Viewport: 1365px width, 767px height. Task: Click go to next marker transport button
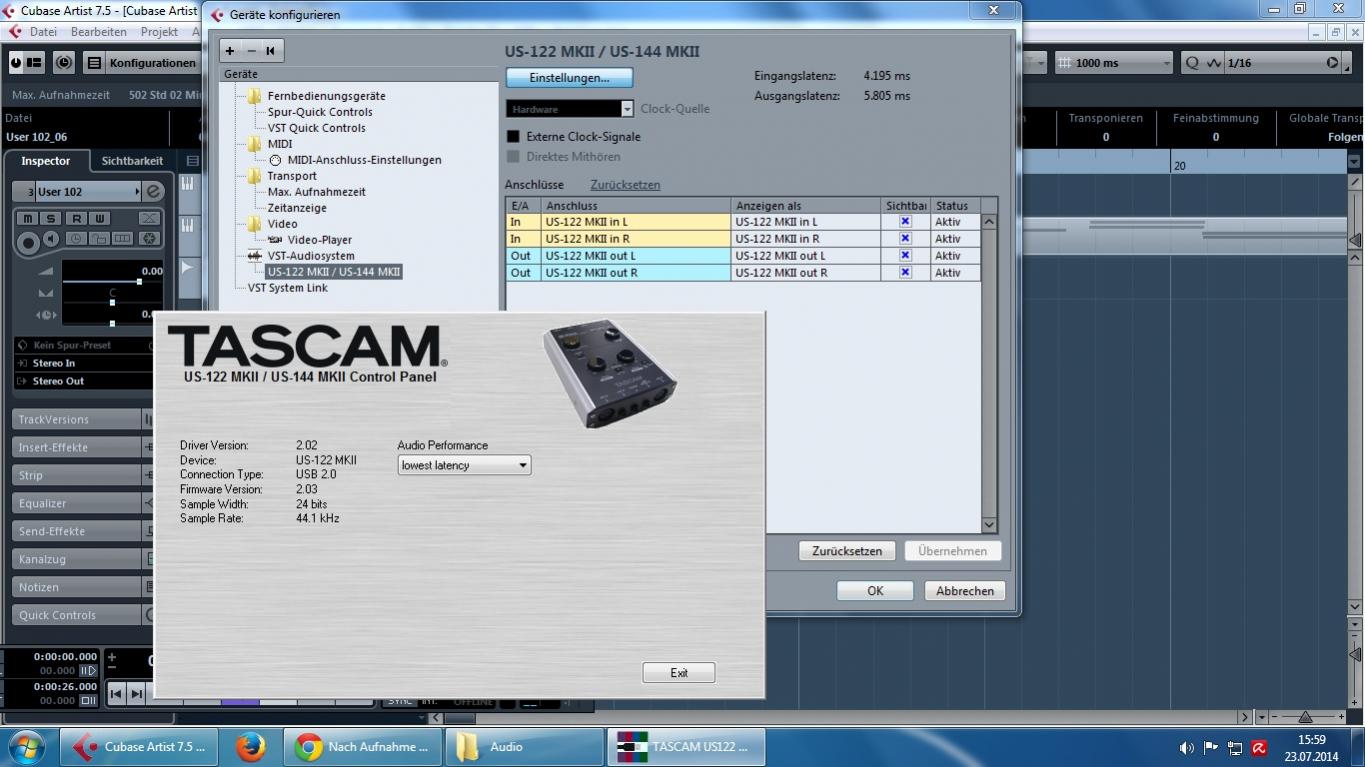pyautogui.click(x=137, y=693)
